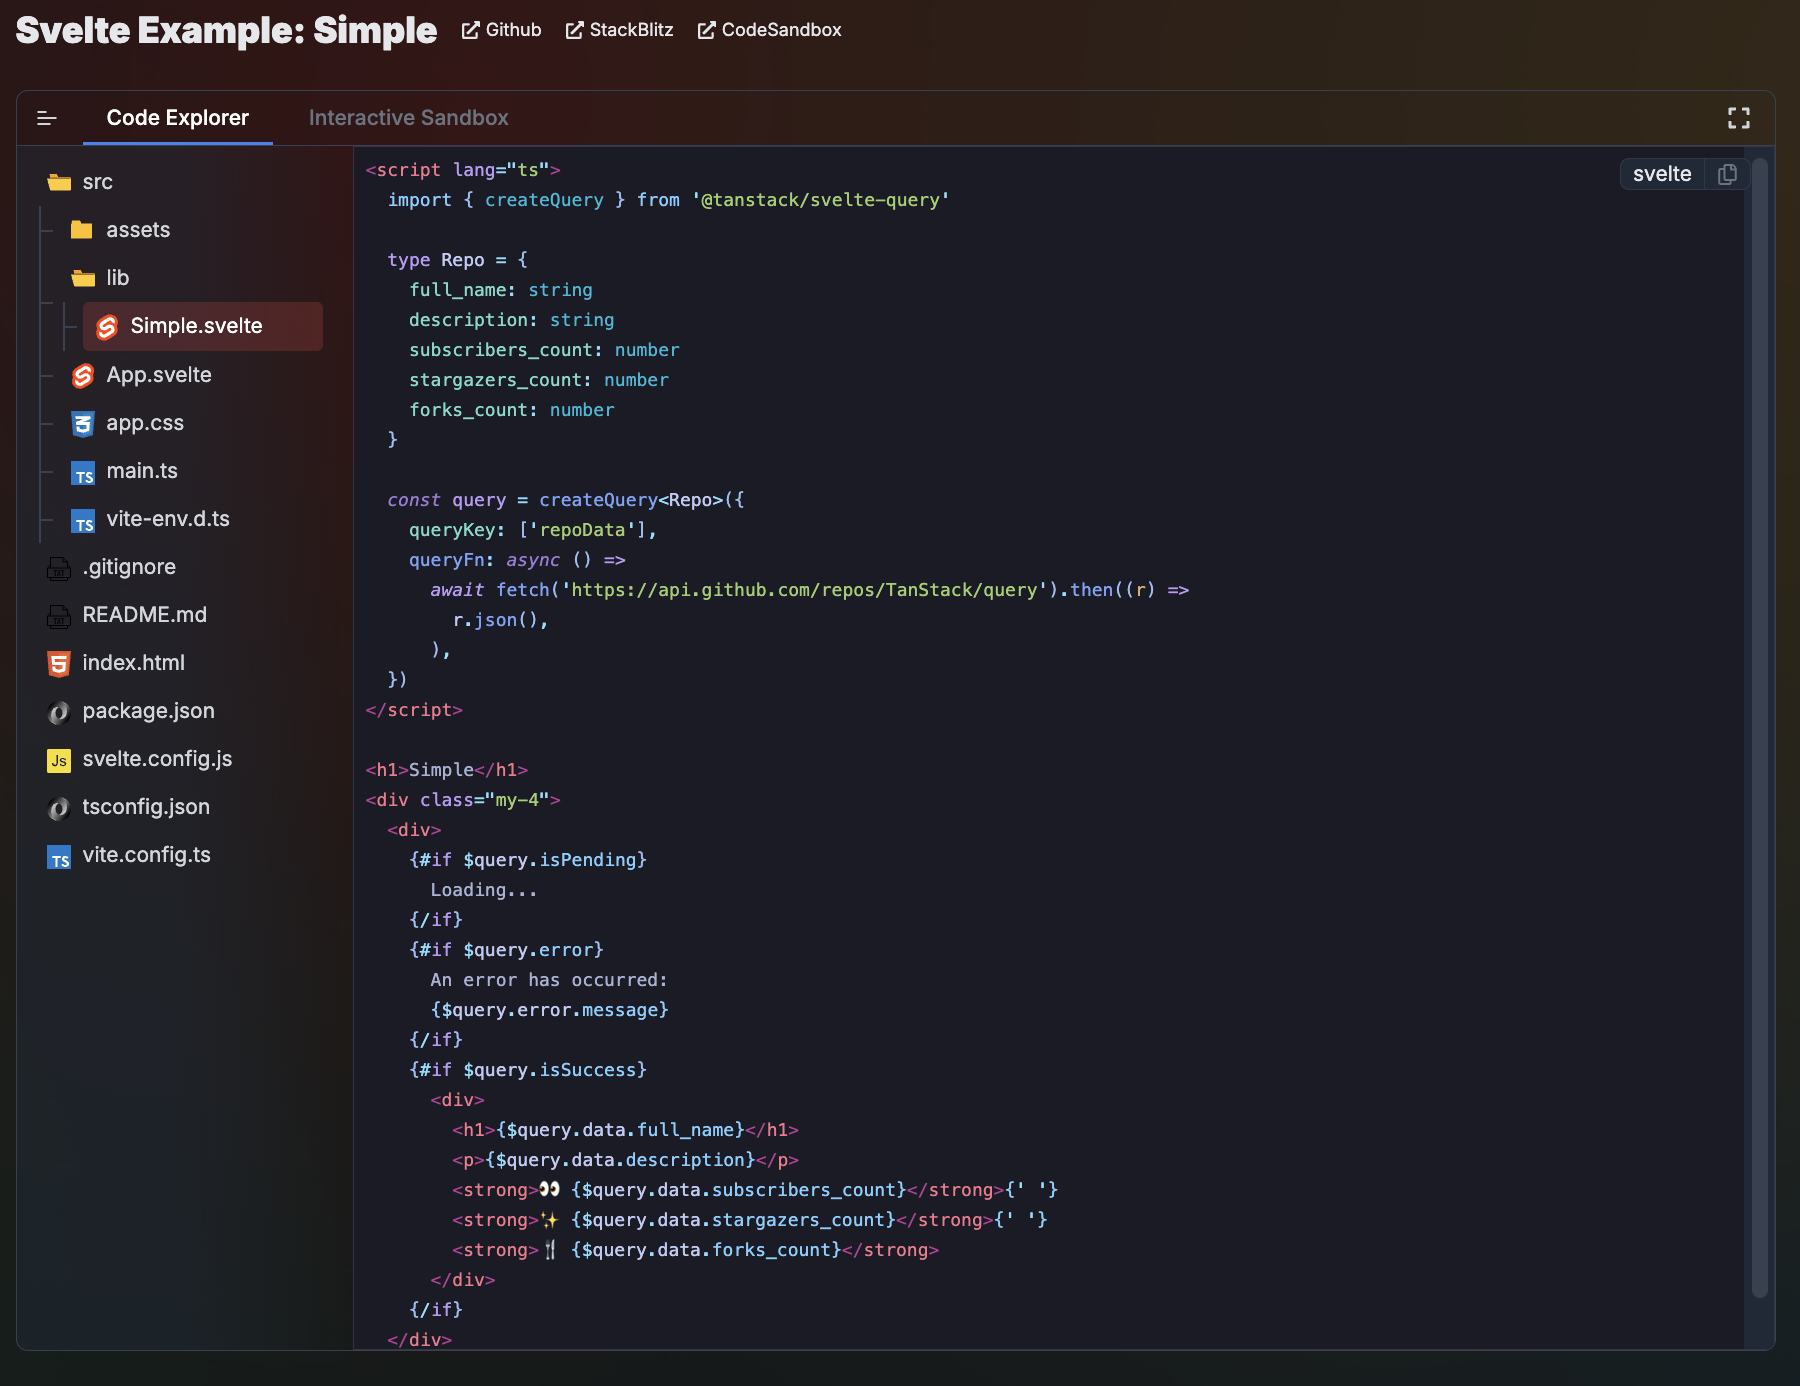Click the TypeScript icon beside vite.config.ts
The width and height of the screenshot is (1800, 1386).
[x=59, y=857]
